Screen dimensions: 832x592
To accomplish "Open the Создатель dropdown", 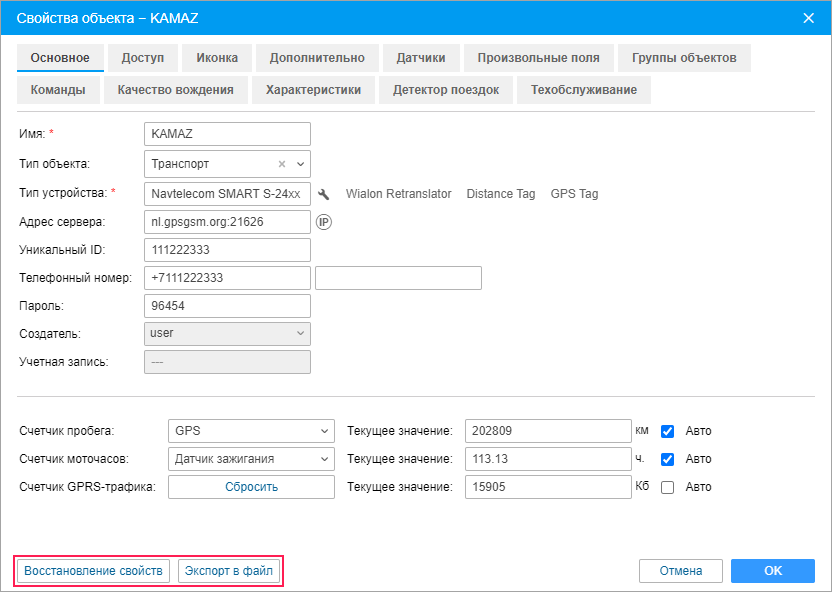I will 227,334.
